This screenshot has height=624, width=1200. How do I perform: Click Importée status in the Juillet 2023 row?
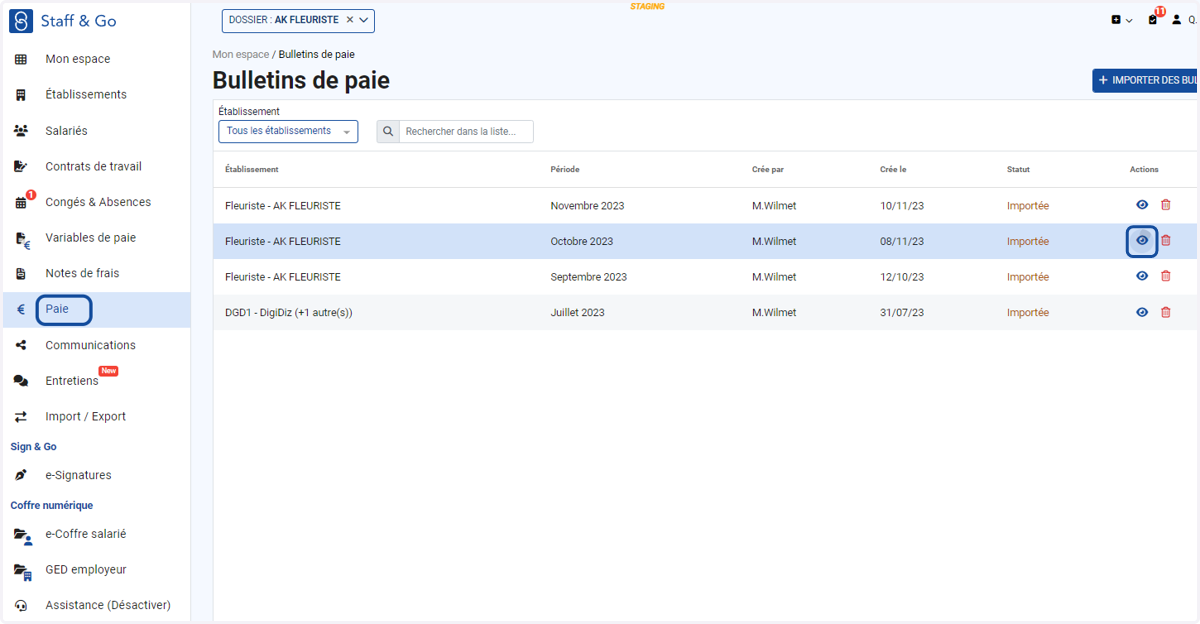click(1028, 313)
